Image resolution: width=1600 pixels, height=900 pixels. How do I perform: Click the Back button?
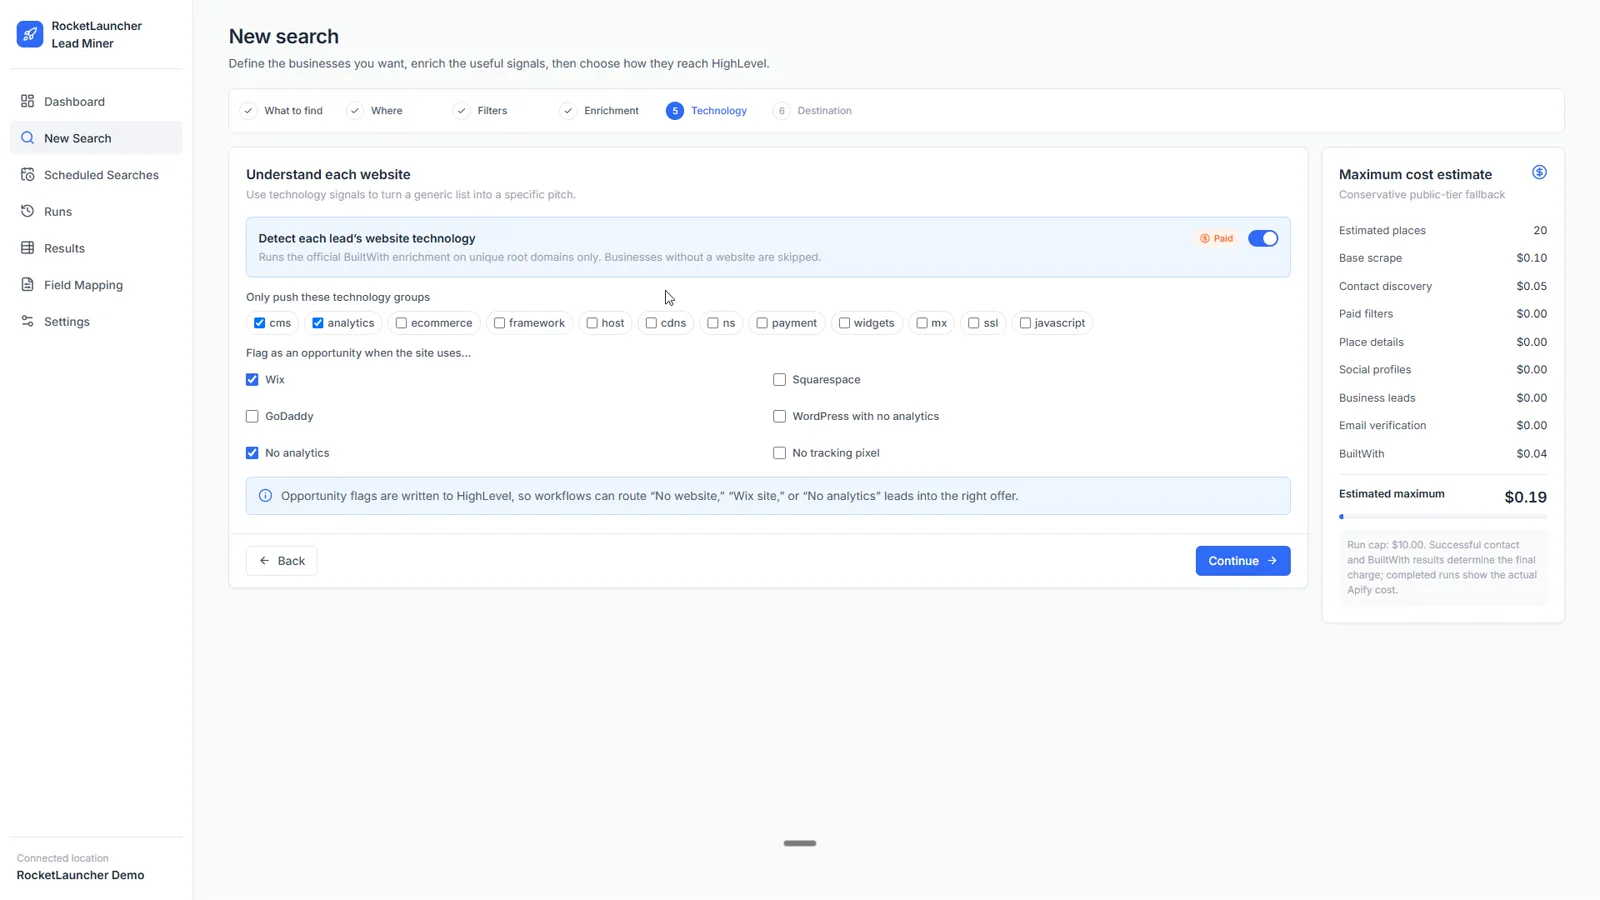[282, 561]
